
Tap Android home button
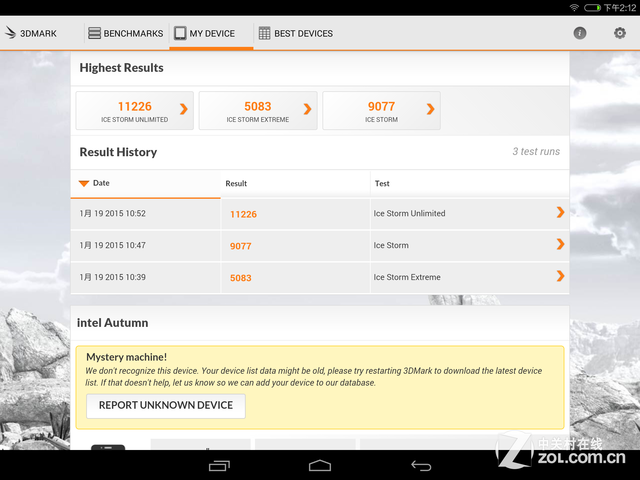(320, 465)
